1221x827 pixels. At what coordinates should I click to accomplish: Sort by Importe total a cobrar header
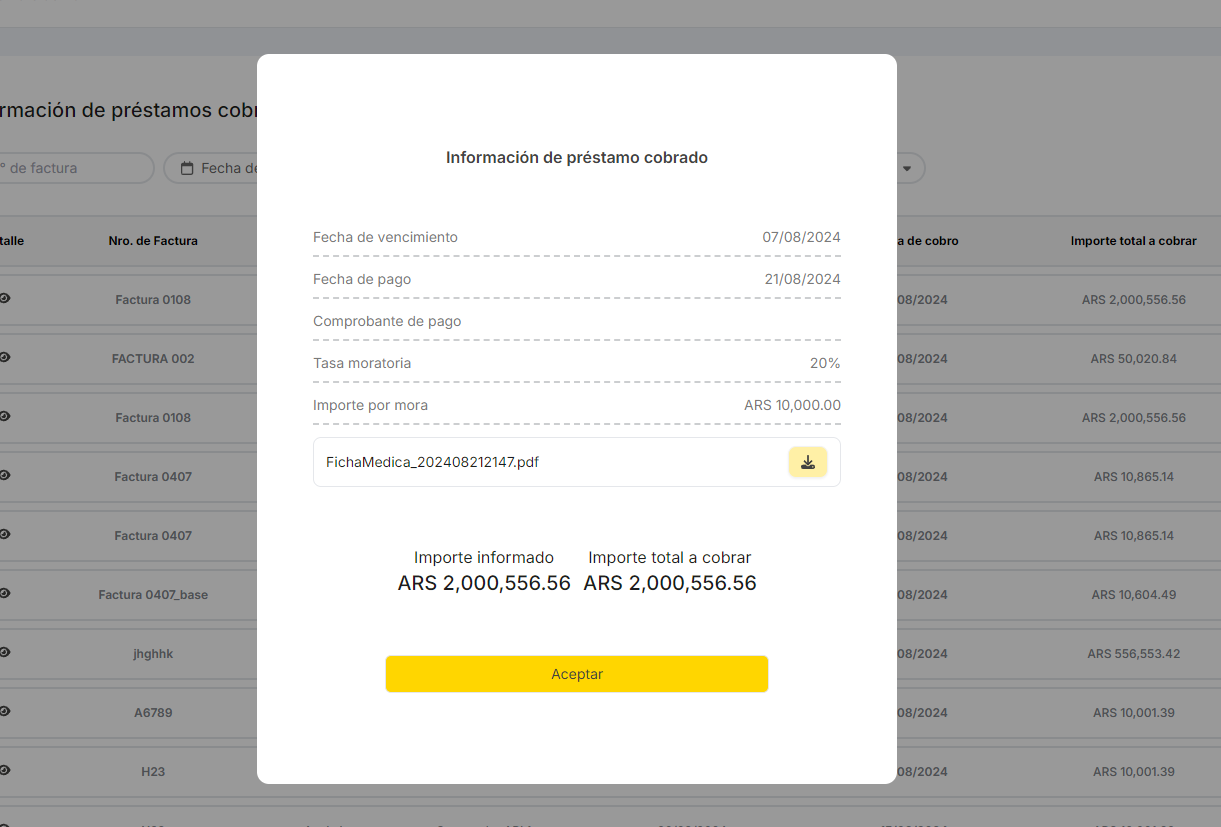pyautogui.click(x=1133, y=241)
